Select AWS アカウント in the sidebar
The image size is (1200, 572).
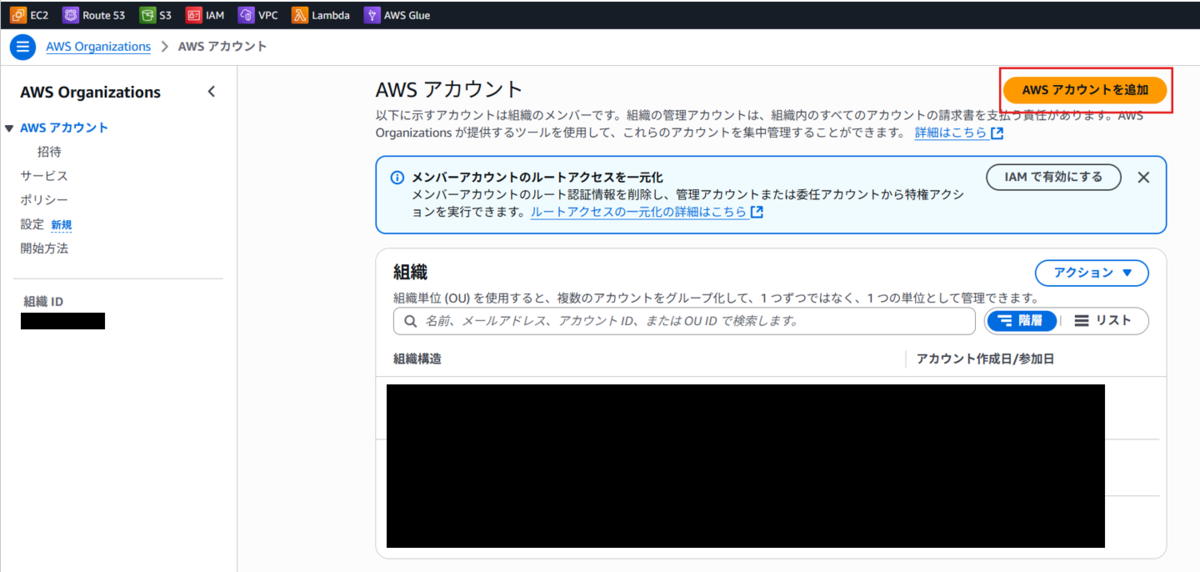(x=64, y=128)
